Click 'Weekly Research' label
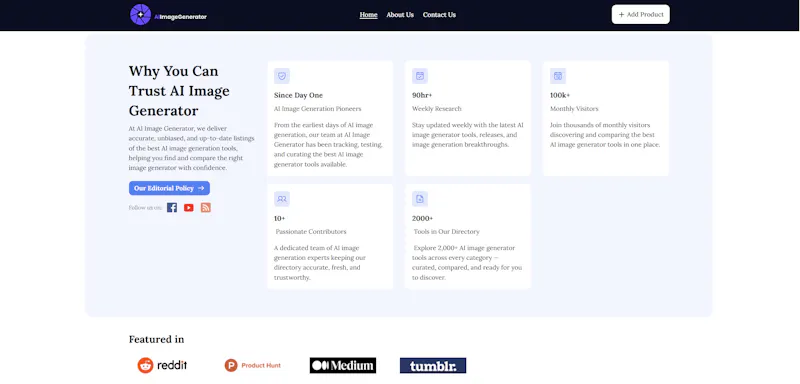This screenshot has height=384, width=800. click(437, 109)
